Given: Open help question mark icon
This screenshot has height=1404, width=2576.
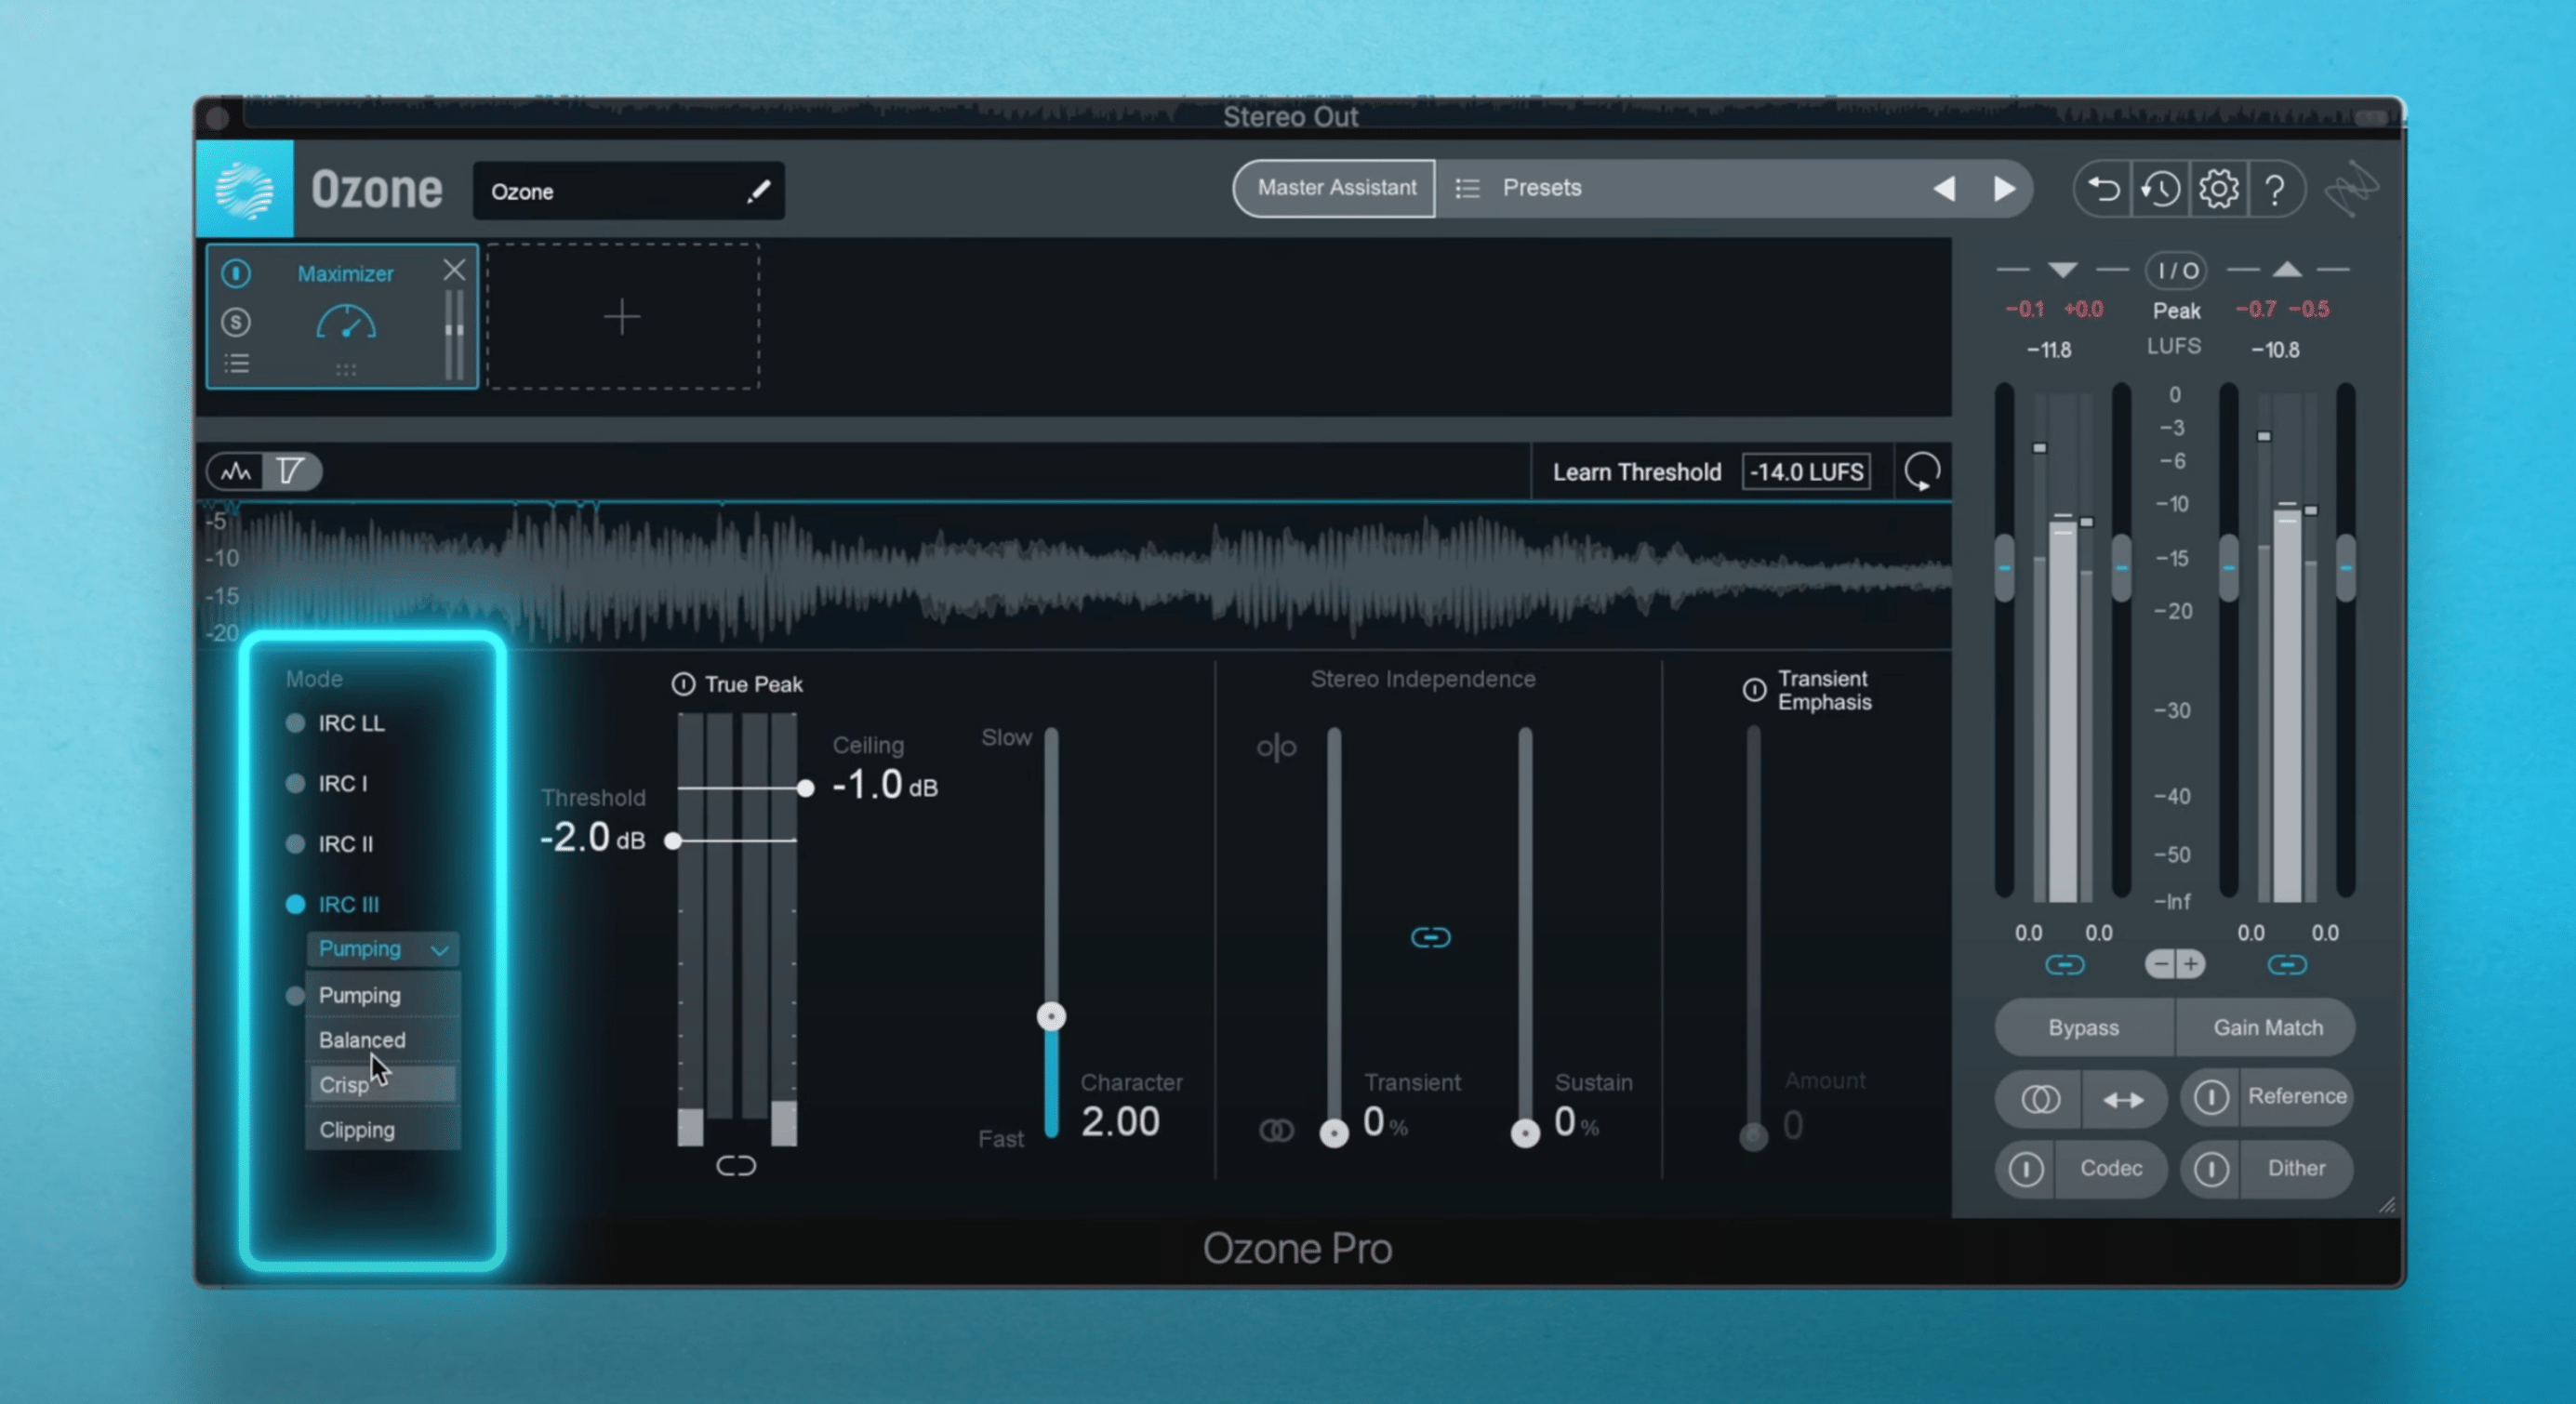Looking at the screenshot, I should point(2275,189).
